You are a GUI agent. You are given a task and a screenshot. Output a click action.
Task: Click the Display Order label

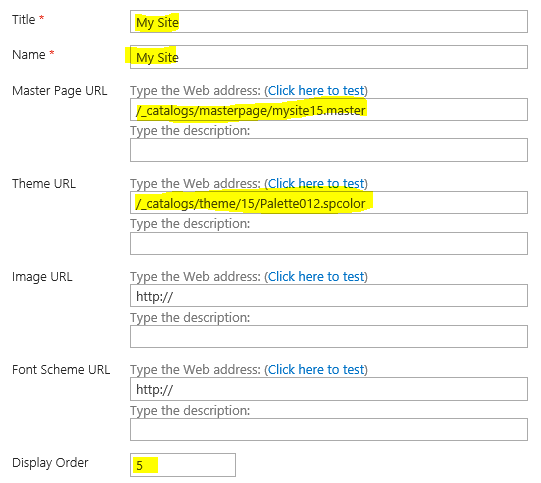(x=50, y=463)
